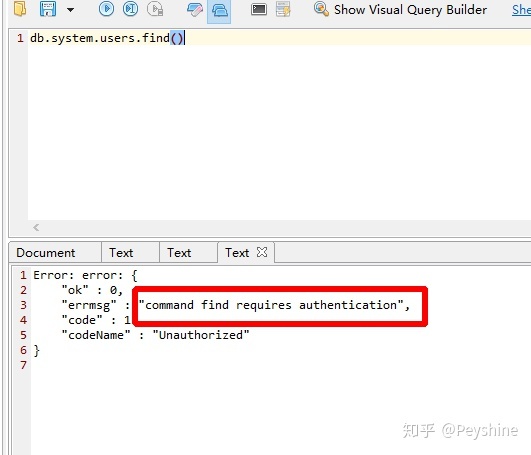The width and height of the screenshot is (531, 455).
Task: Click the "Unauthorized" codeName value
Action: pos(201,335)
